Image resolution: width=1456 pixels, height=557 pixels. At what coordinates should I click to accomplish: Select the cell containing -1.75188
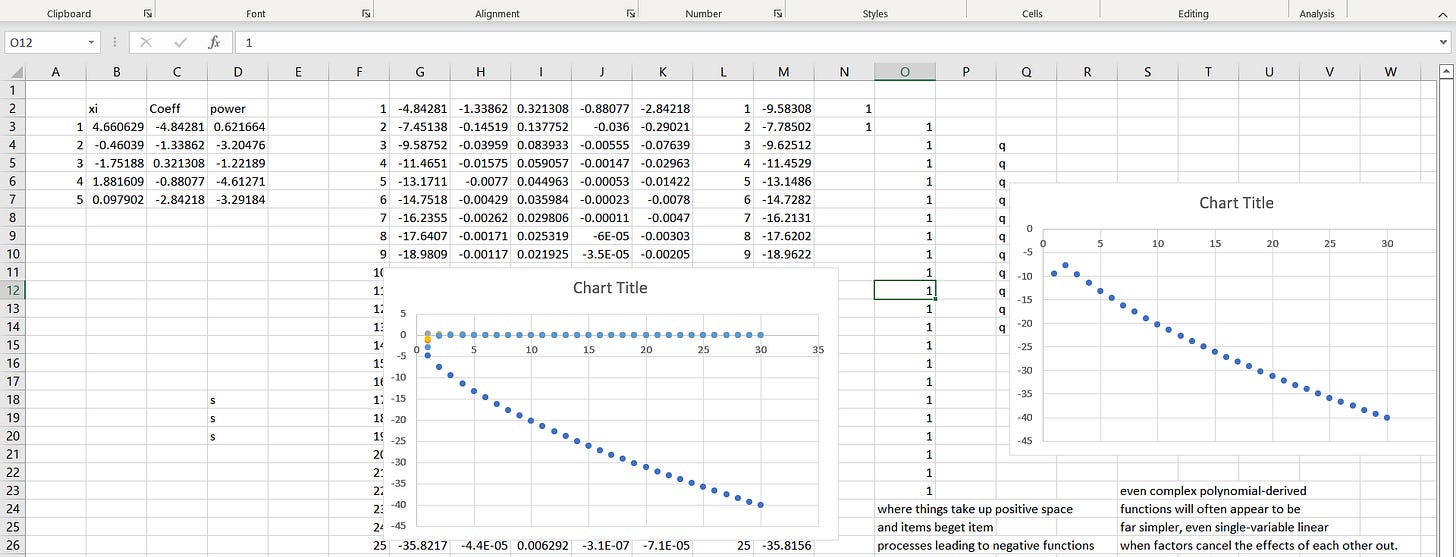coord(116,163)
